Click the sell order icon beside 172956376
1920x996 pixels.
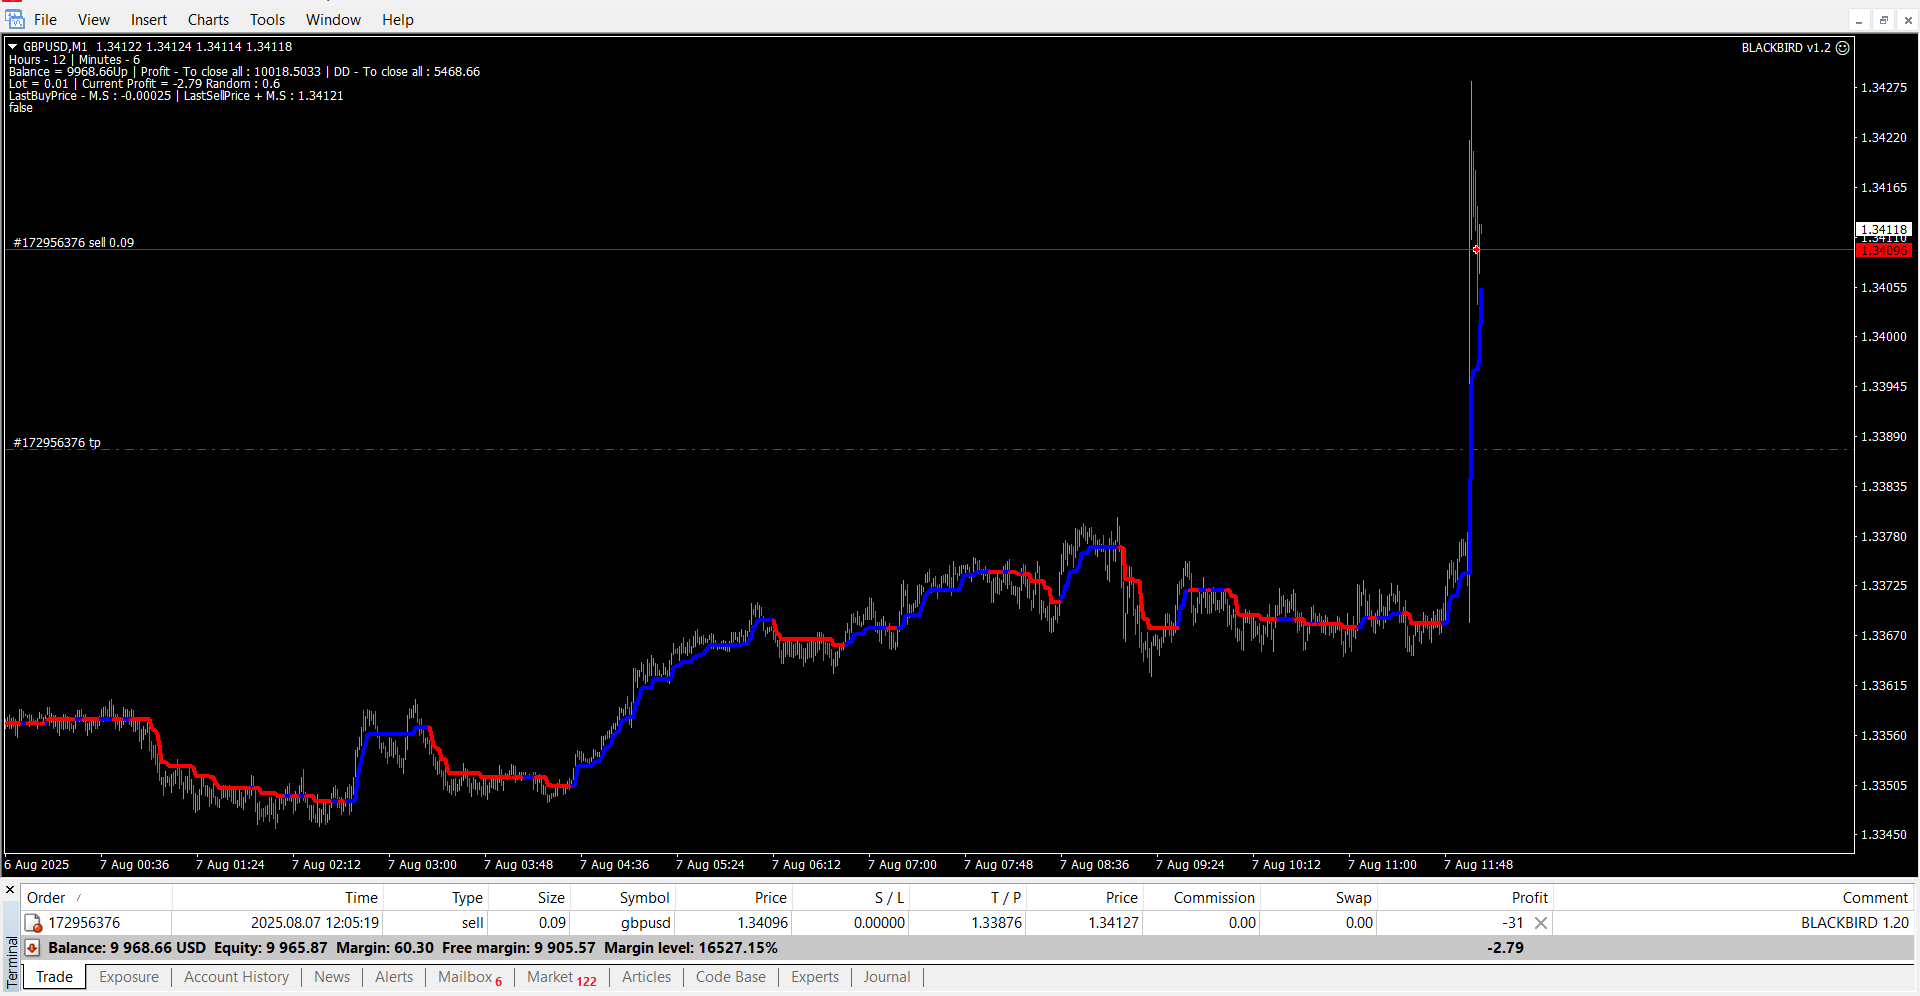pos(33,923)
